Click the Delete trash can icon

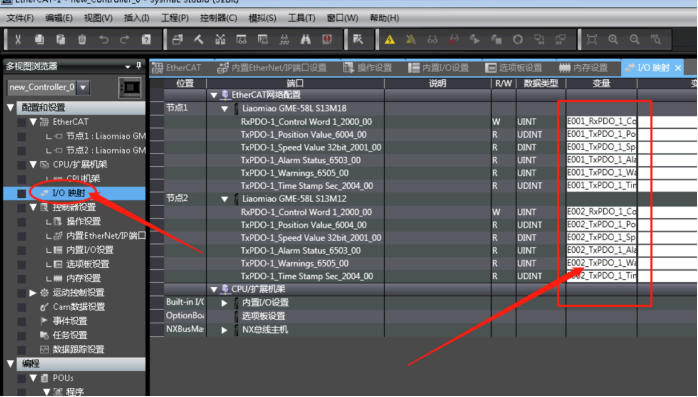[82, 40]
